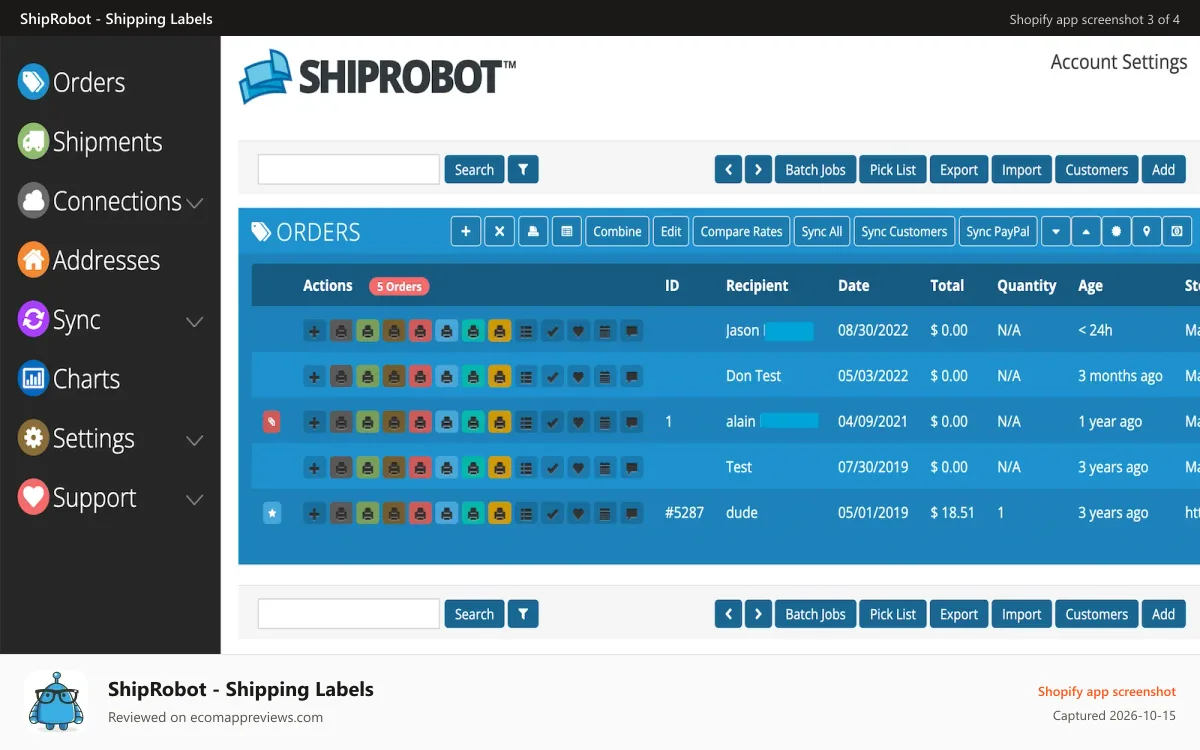Expand the Support sidebar chevron

coord(195,500)
